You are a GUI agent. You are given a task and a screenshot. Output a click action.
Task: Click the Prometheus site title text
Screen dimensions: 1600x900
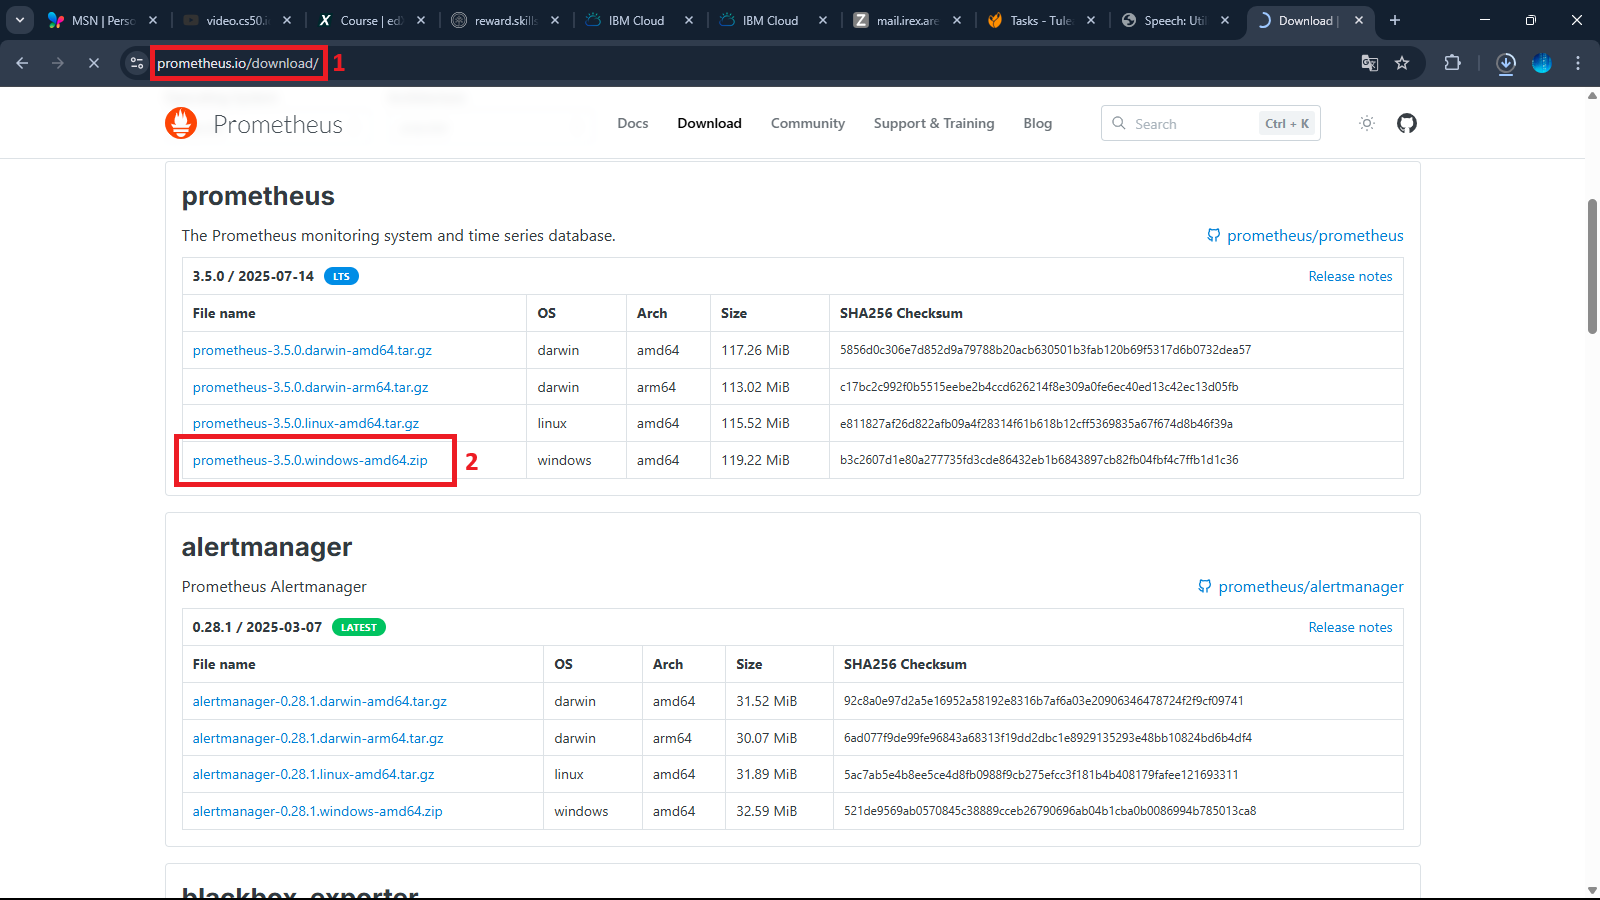click(x=278, y=124)
